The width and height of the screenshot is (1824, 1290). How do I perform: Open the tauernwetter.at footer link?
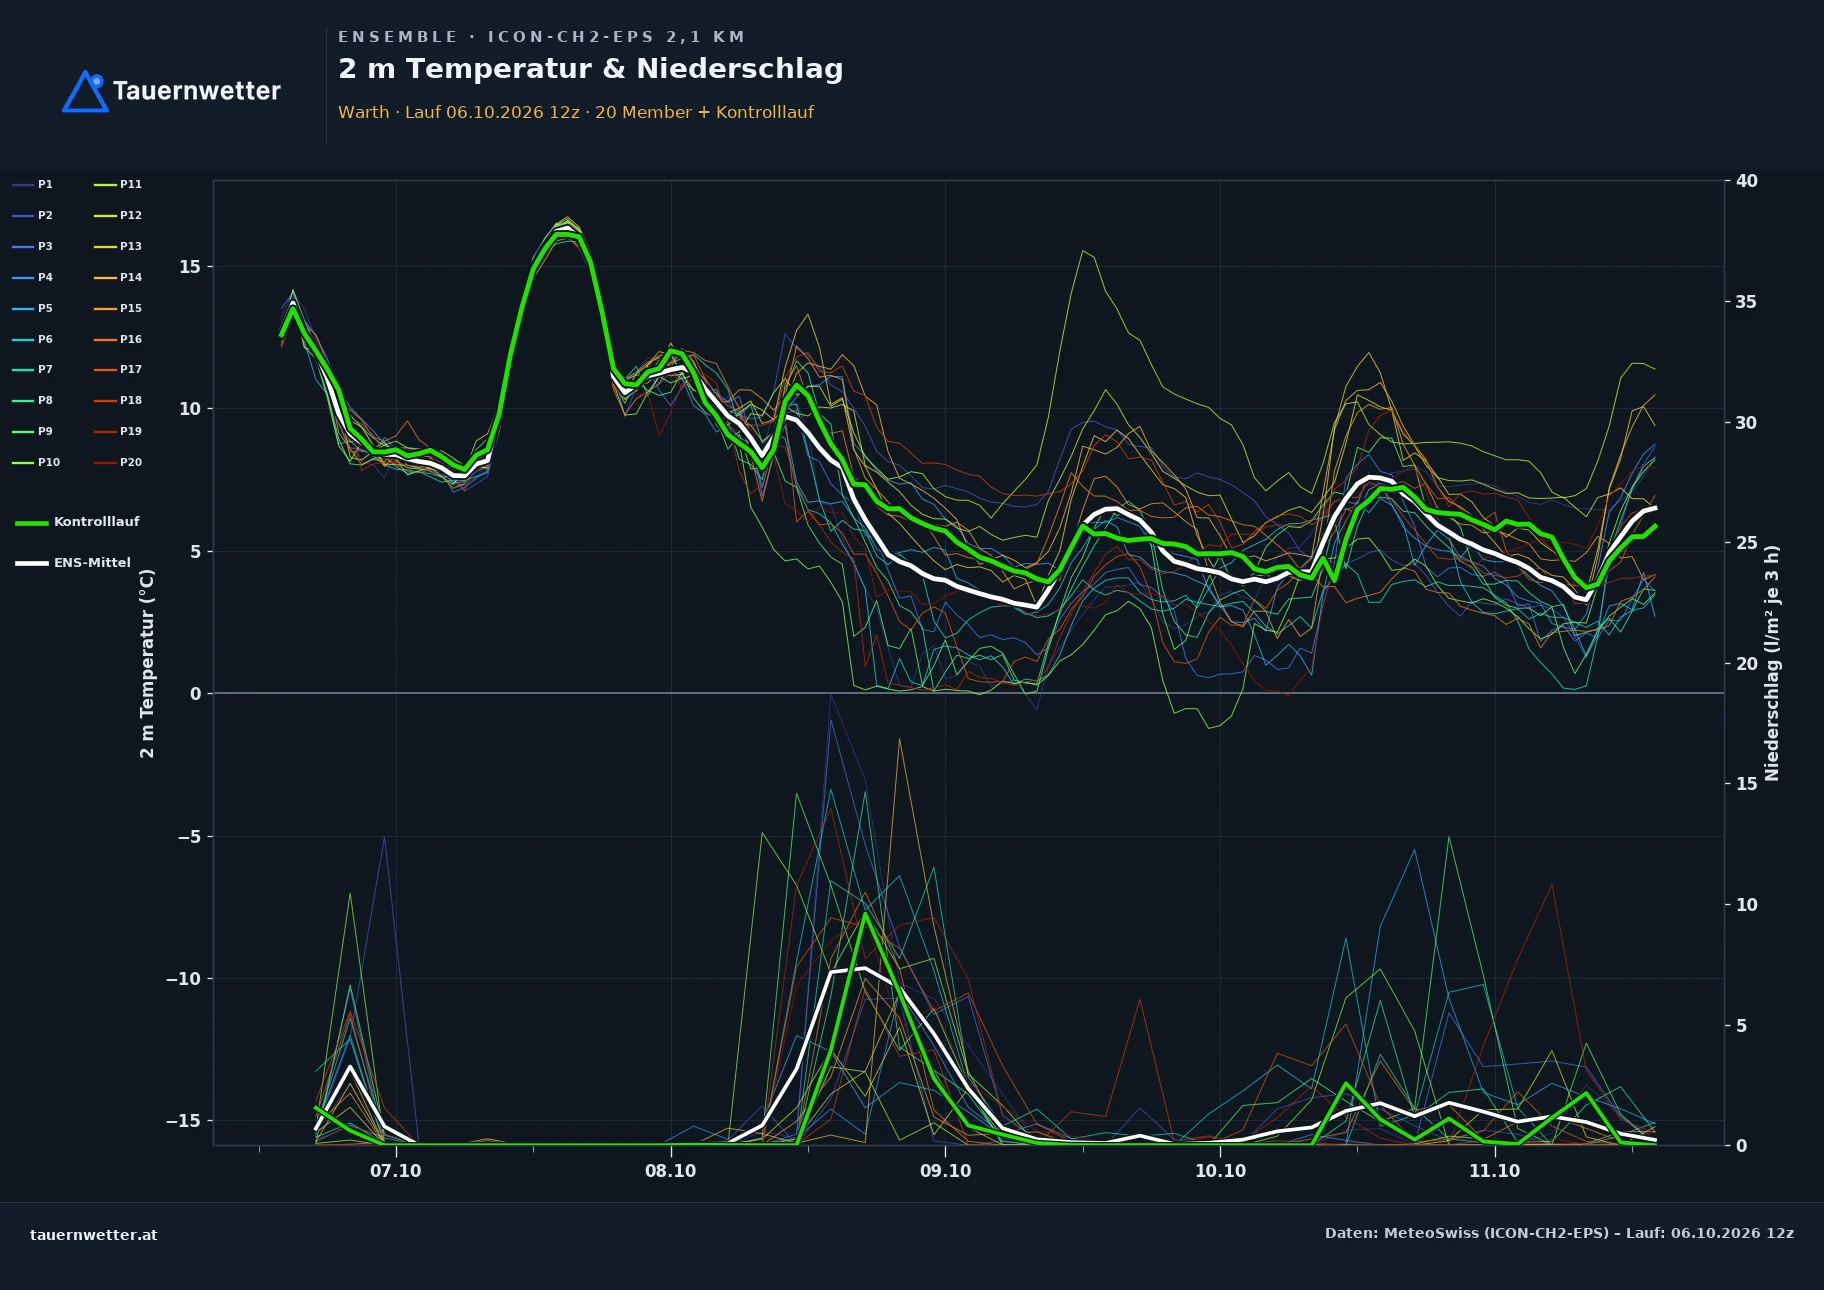94,1235
